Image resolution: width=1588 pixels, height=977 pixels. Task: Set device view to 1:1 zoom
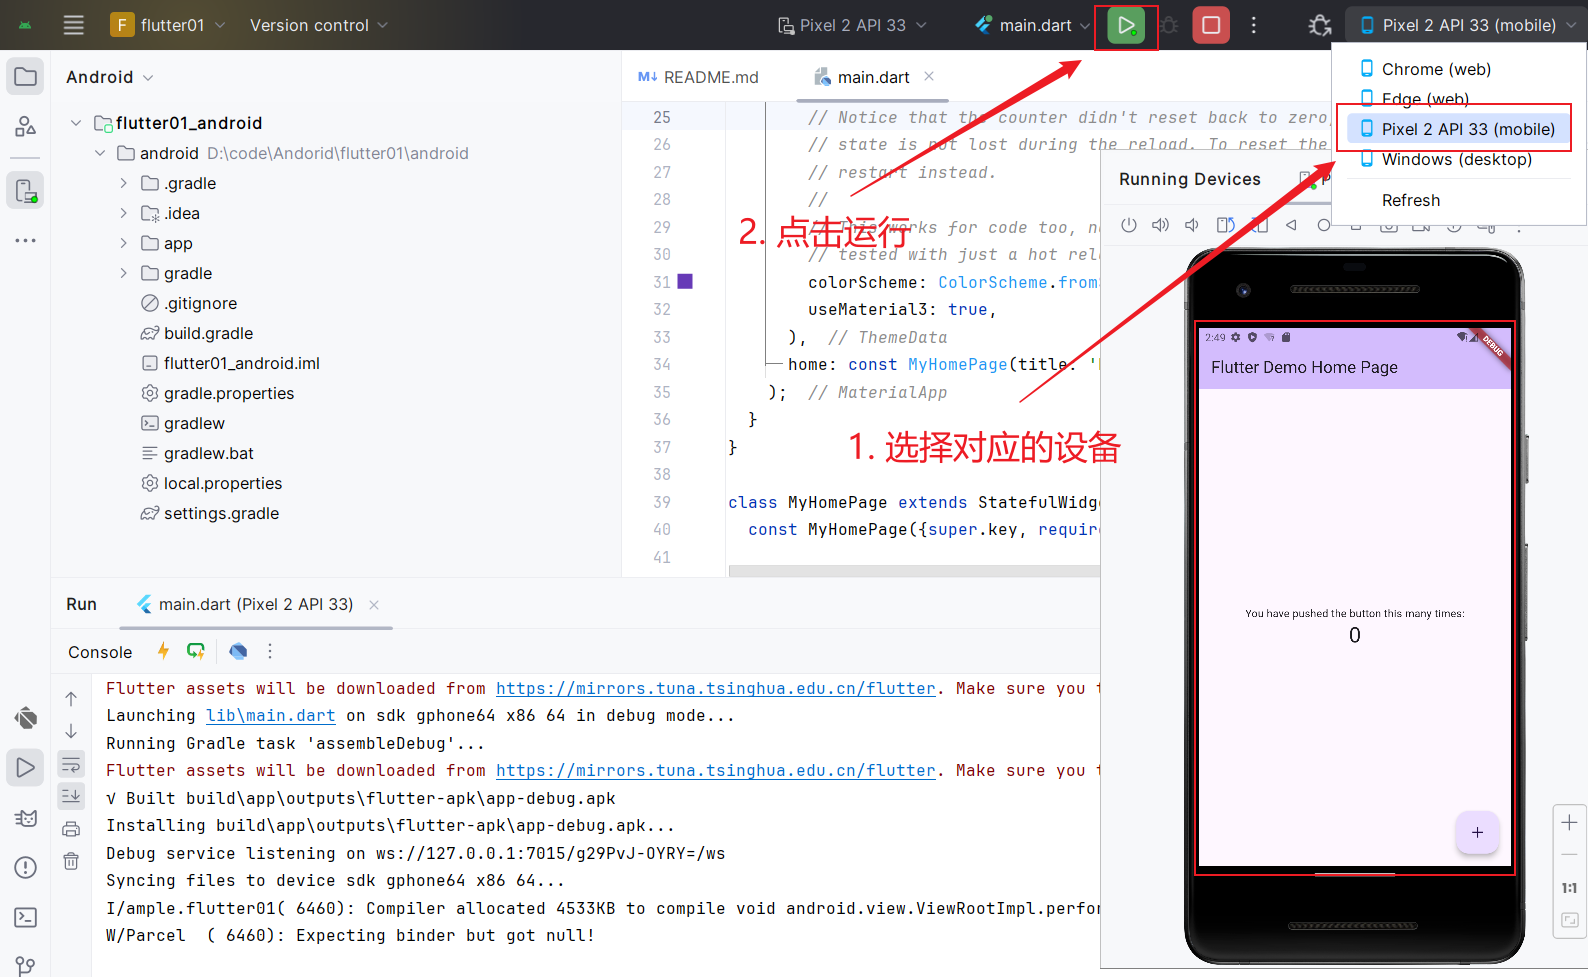1569,888
